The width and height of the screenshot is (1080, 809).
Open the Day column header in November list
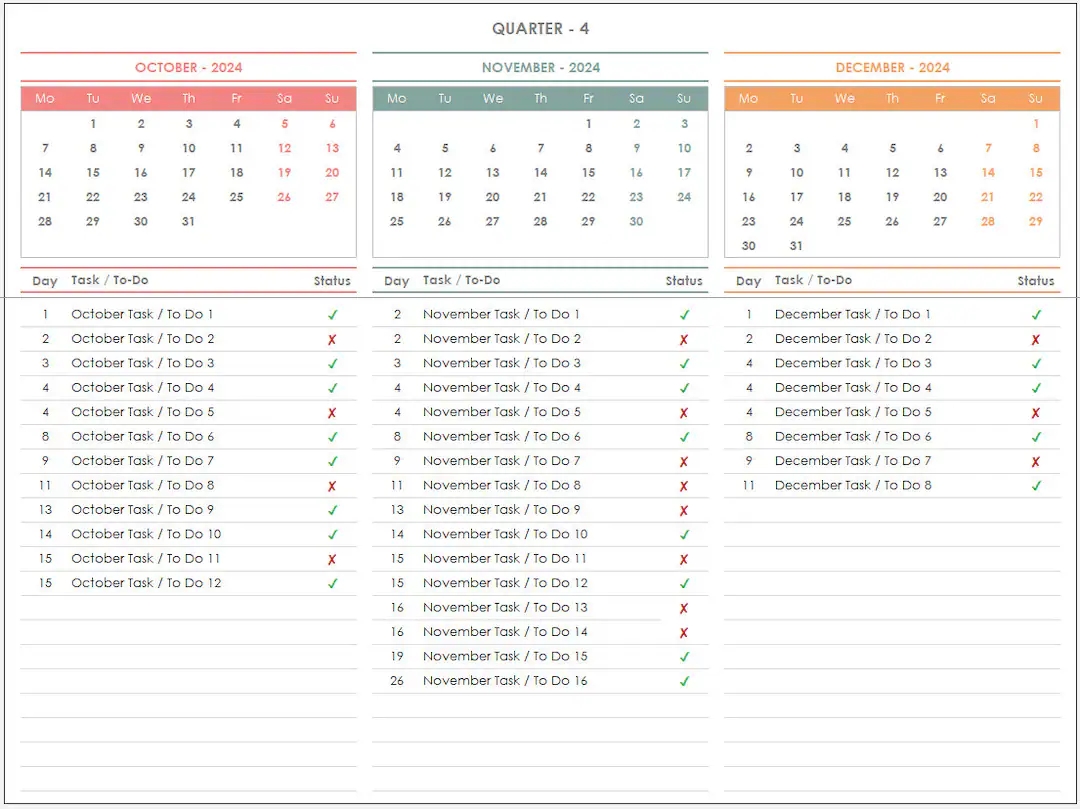tap(396, 281)
